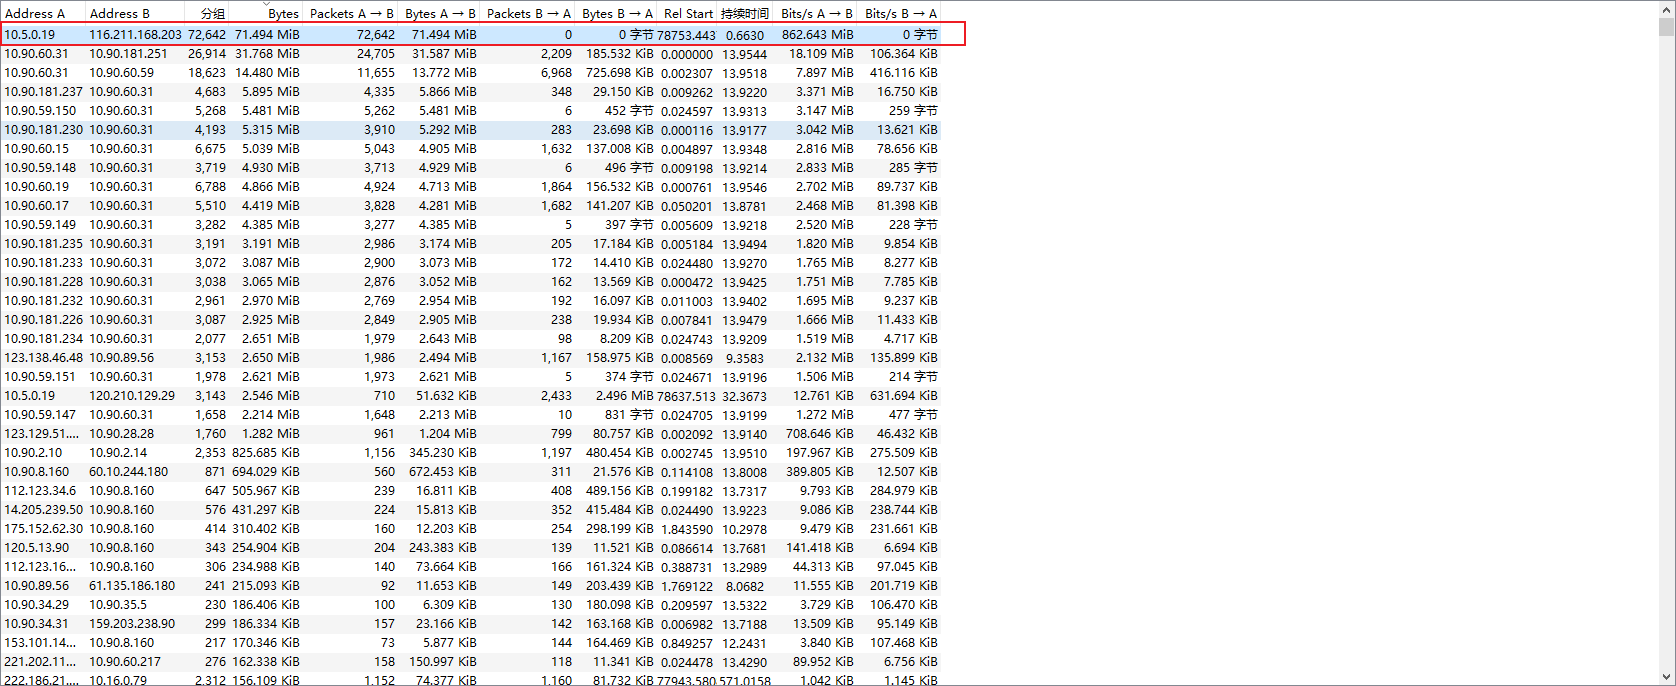Select the row with address 60.10.244.180

(128, 472)
